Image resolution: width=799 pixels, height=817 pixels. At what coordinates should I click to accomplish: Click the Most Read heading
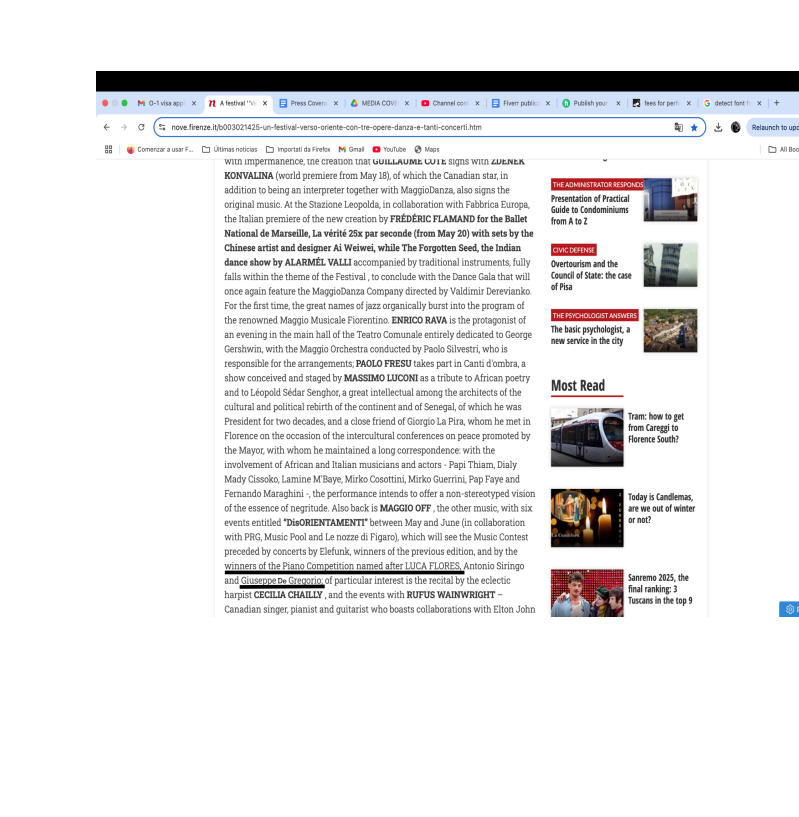578,386
